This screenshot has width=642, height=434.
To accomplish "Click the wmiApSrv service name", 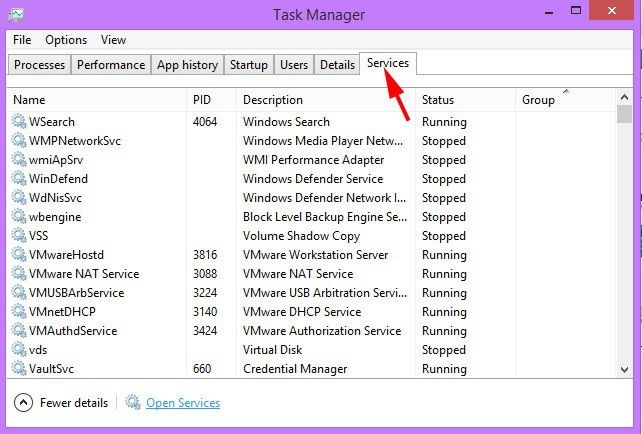I will [56, 160].
